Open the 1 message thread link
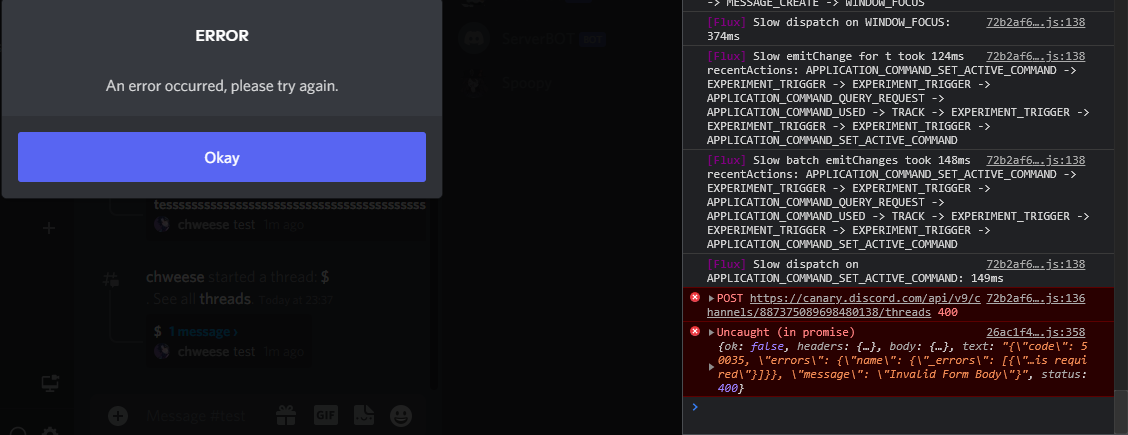The width and height of the screenshot is (1128, 435). (204, 331)
